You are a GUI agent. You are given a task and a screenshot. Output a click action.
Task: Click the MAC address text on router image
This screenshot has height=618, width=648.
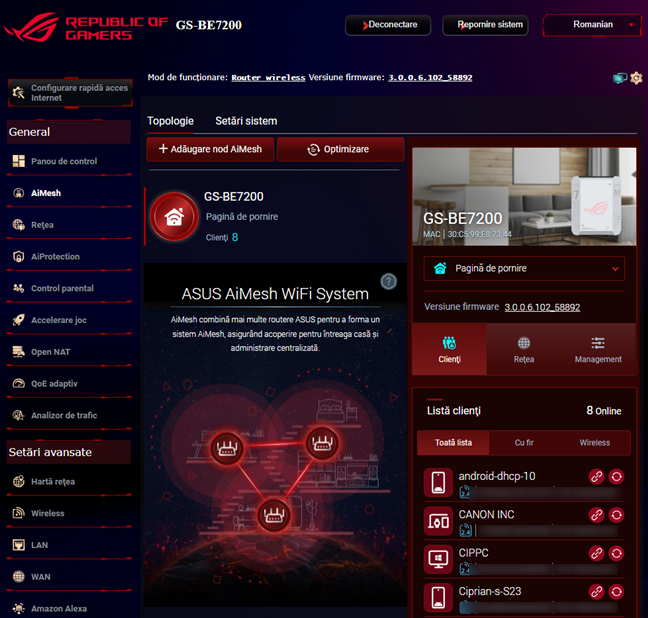pyautogui.click(x=467, y=234)
